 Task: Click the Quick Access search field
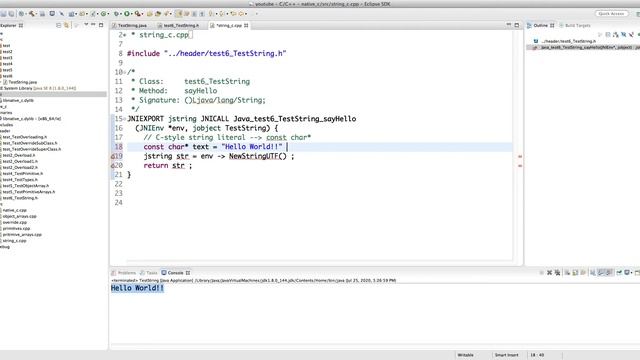(611, 13)
